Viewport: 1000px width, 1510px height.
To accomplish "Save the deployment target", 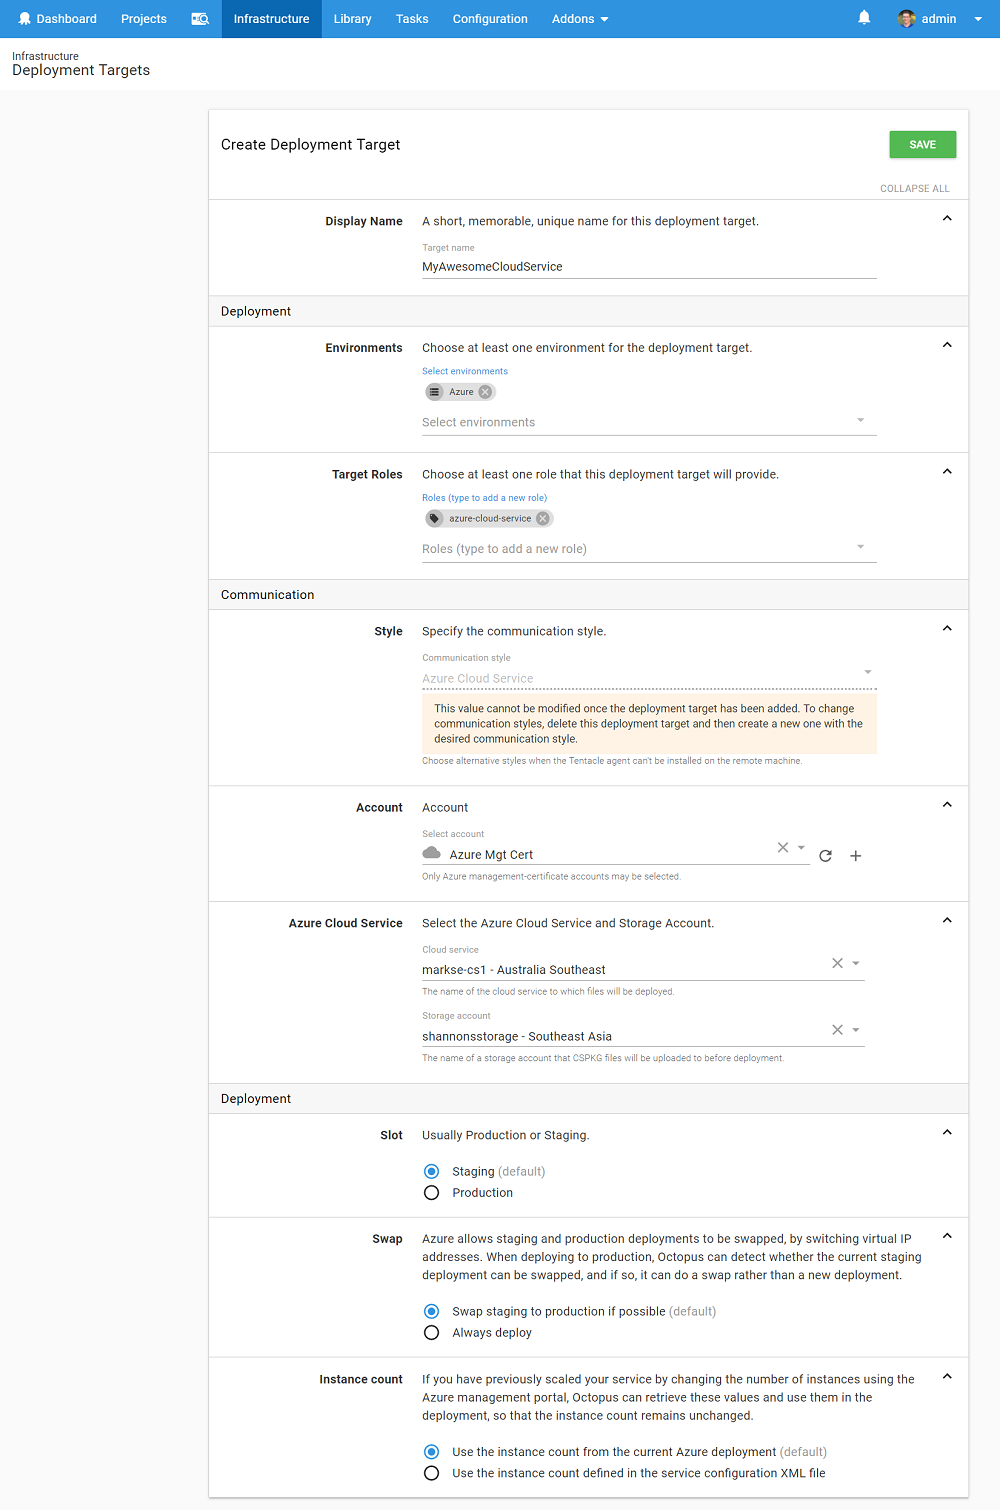I will [x=922, y=145].
